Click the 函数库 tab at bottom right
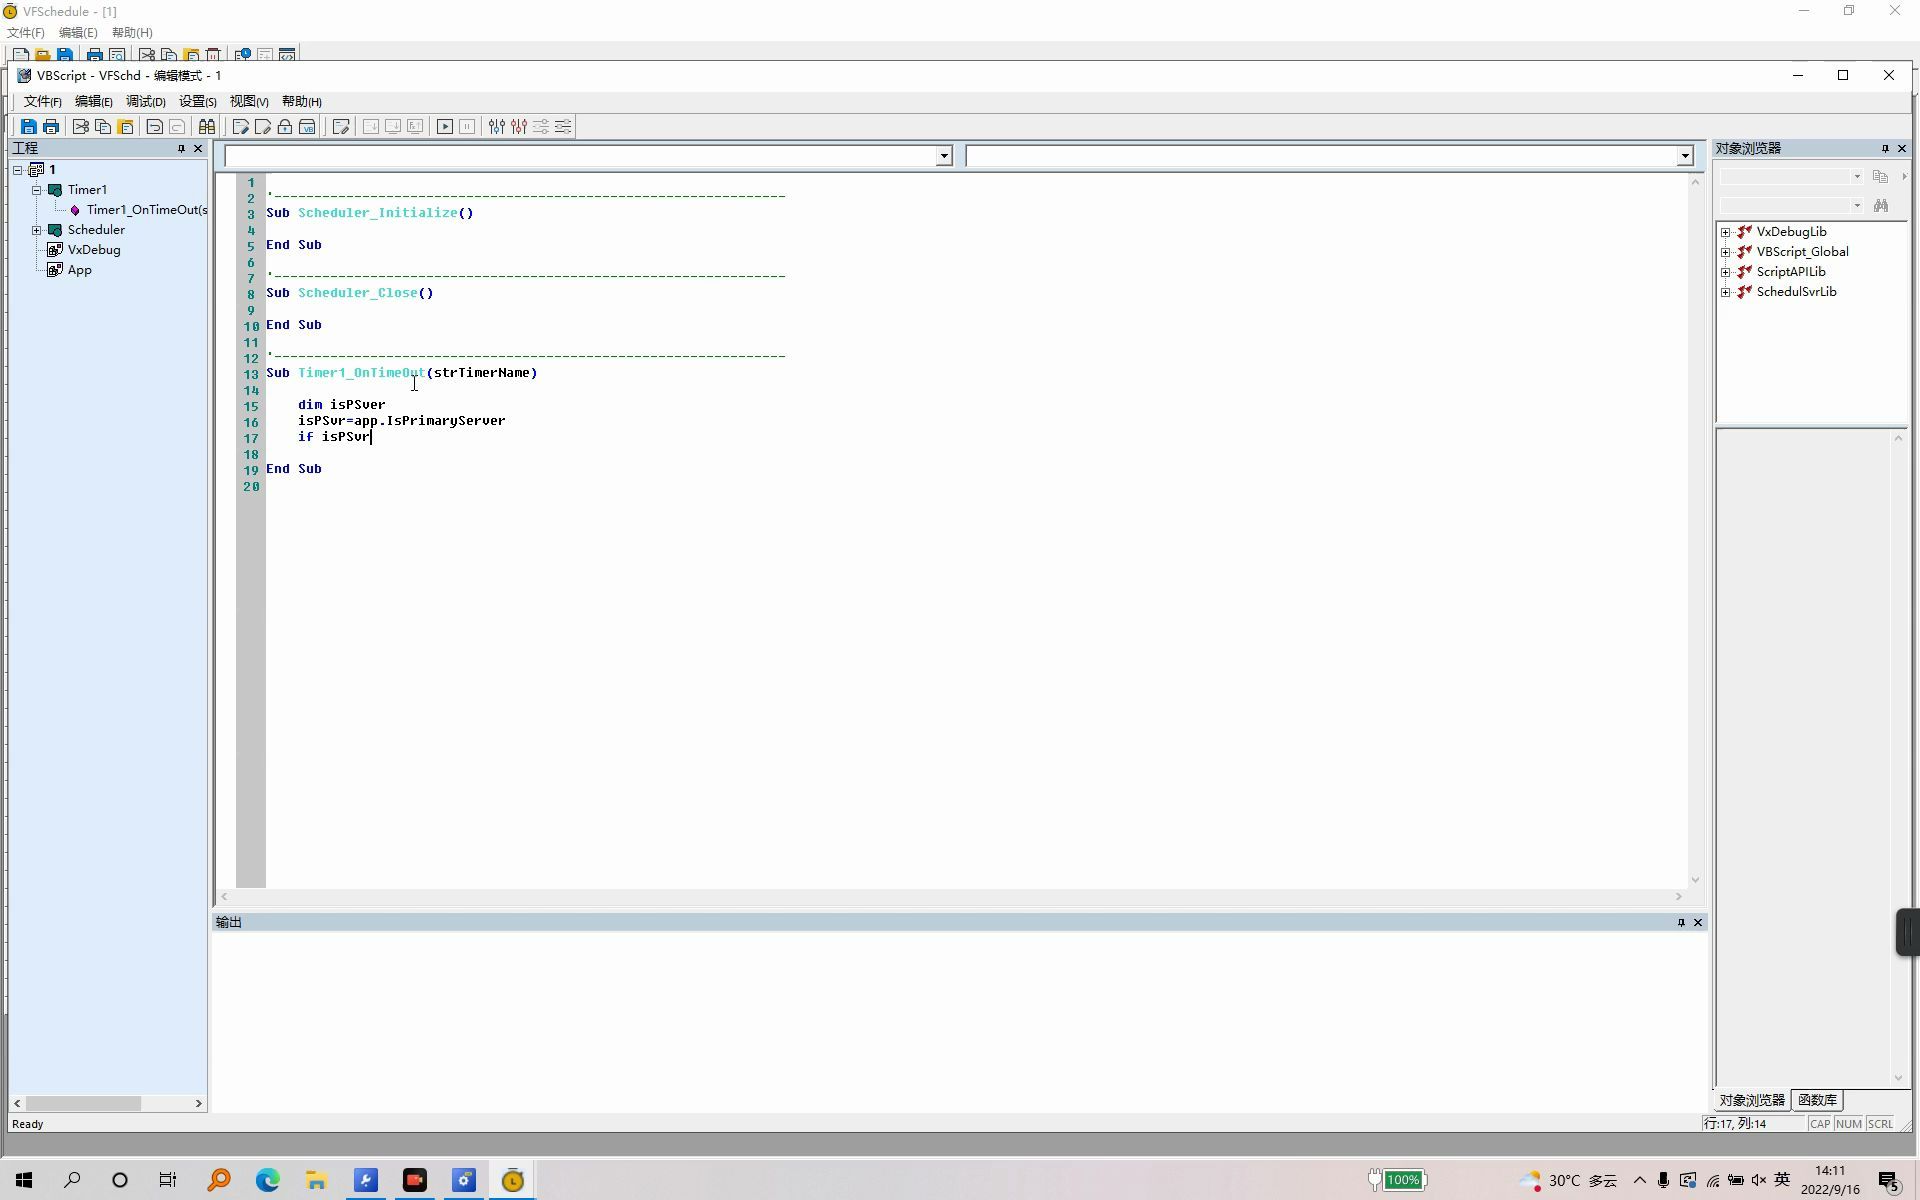The height and width of the screenshot is (1200, 1920). (1819, 1099)
